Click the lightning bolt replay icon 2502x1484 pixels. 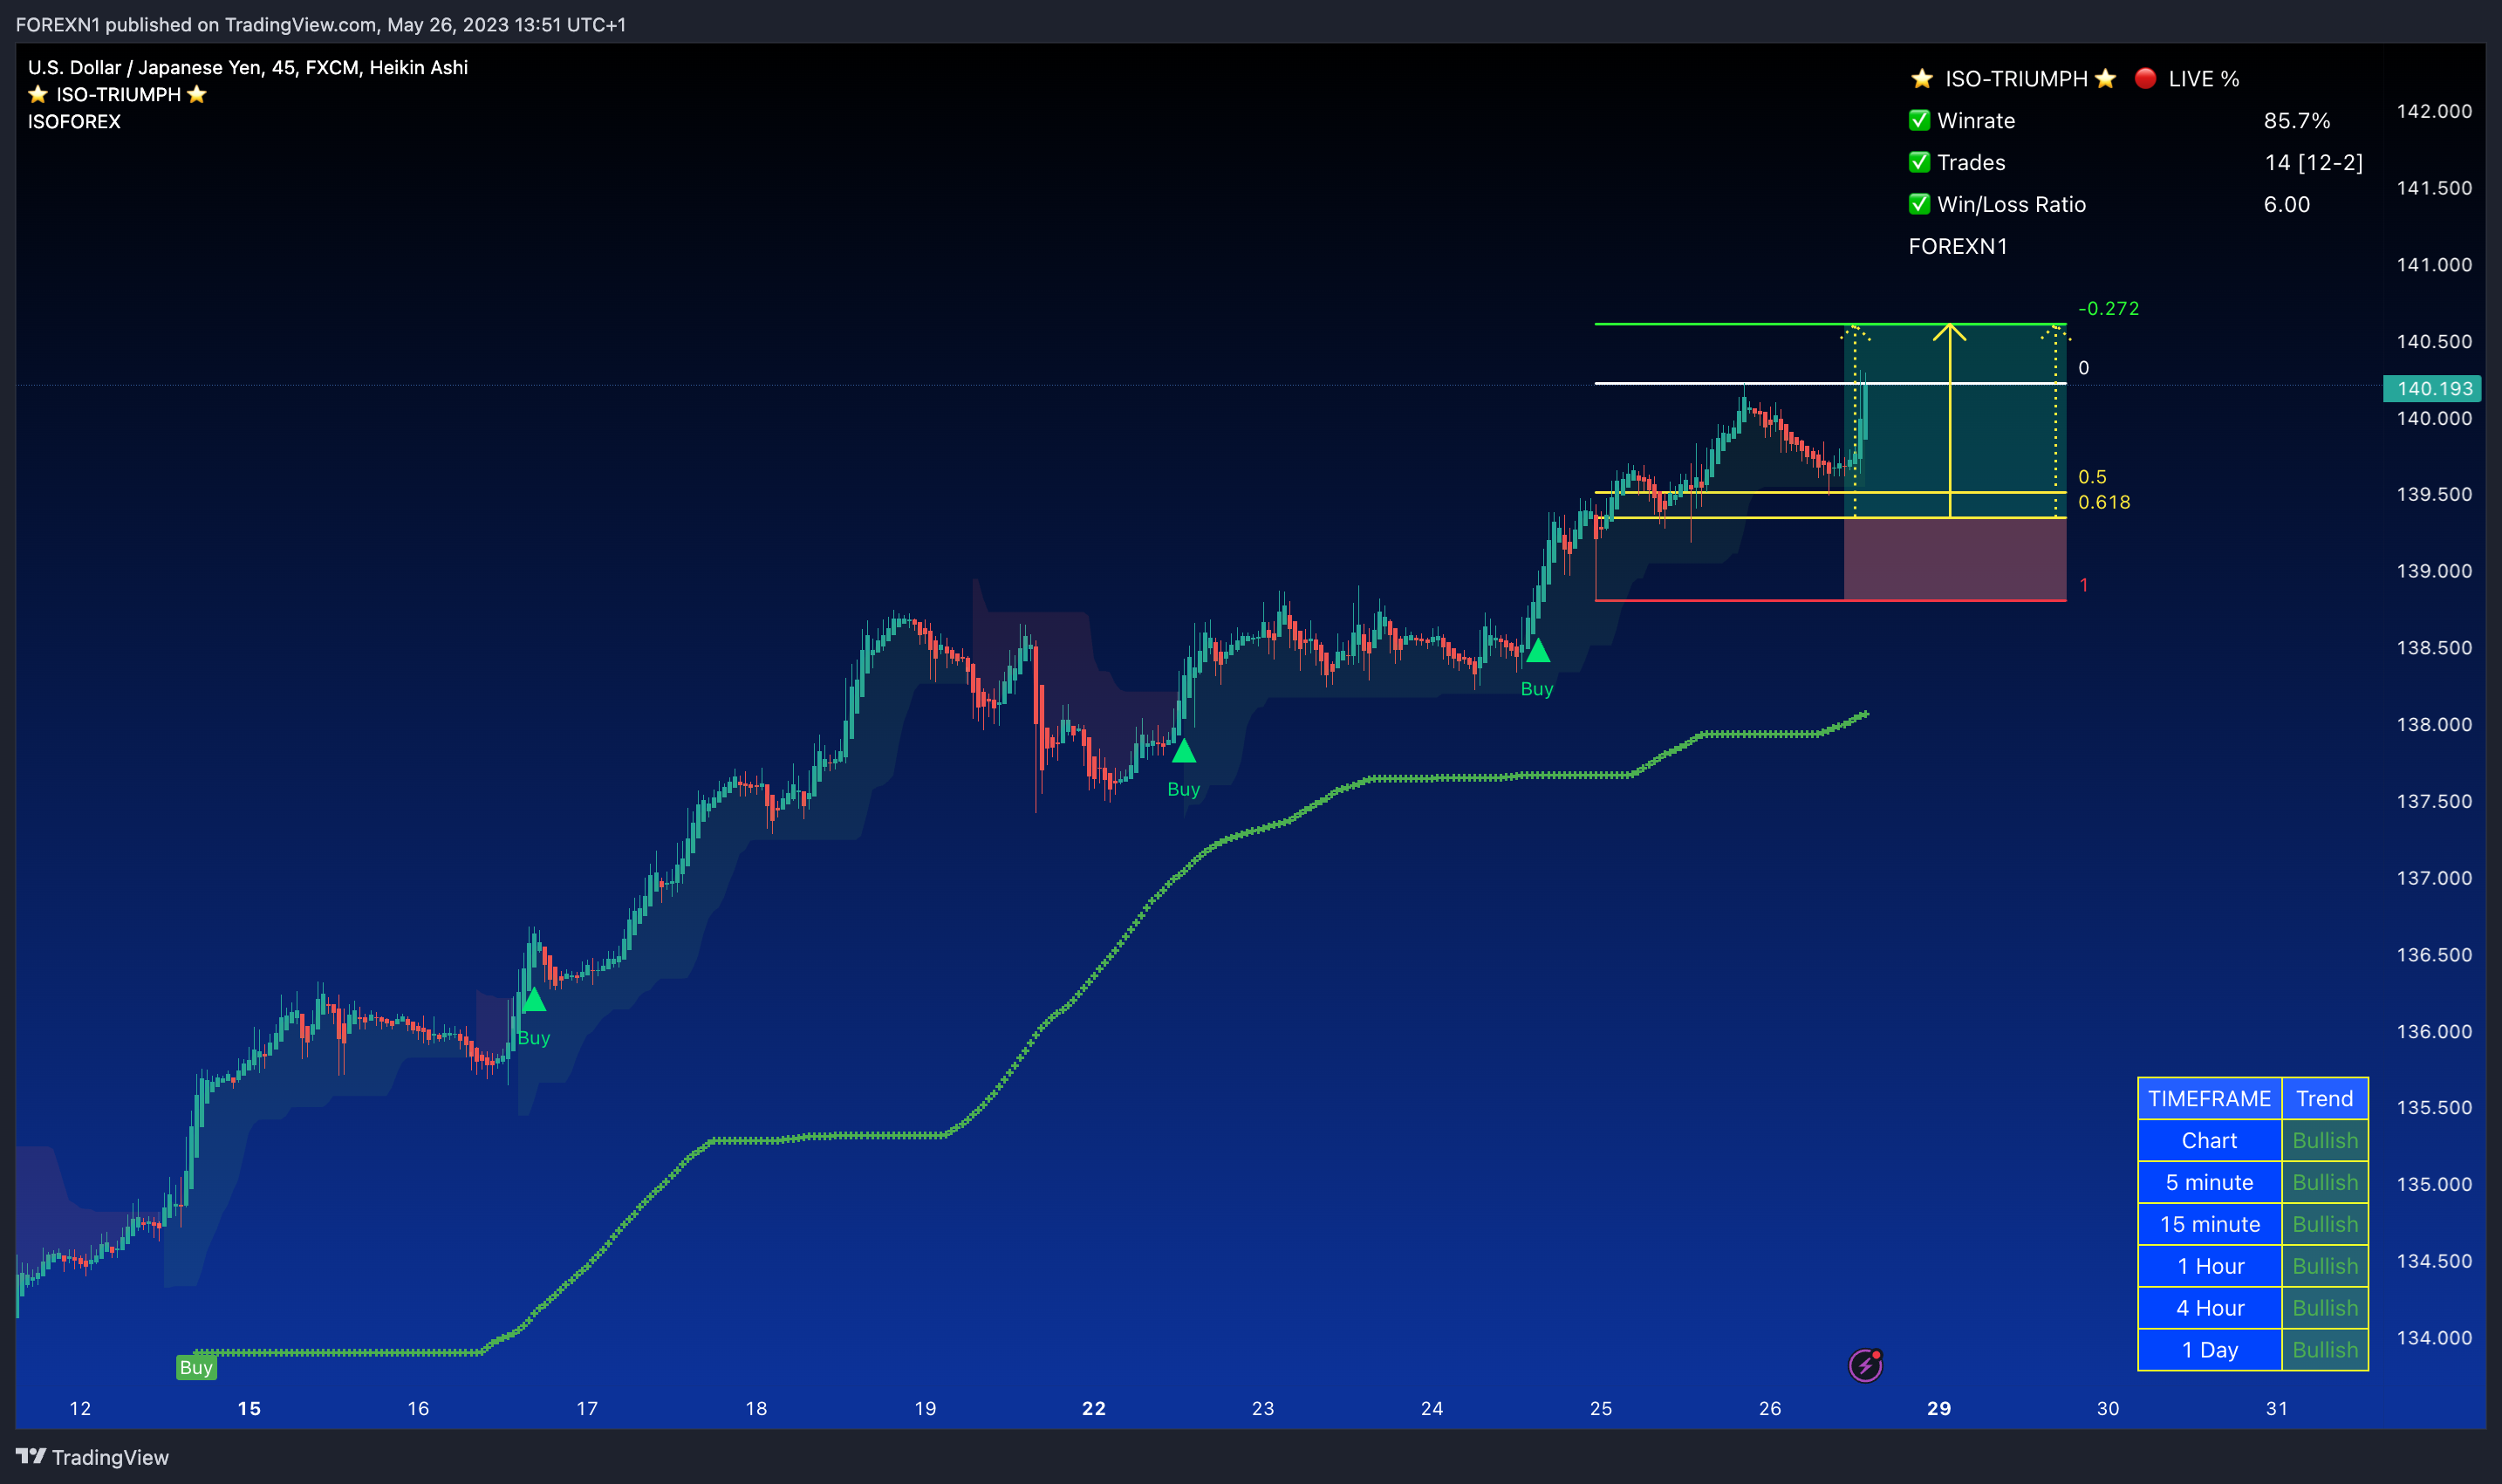point(1865,1365)
